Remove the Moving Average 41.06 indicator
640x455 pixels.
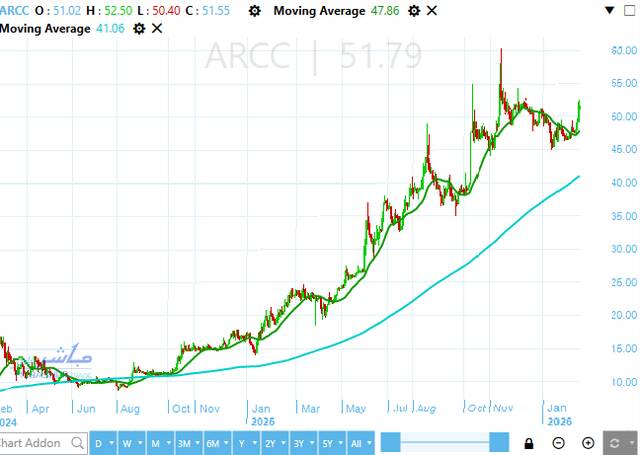click(156, 29)
